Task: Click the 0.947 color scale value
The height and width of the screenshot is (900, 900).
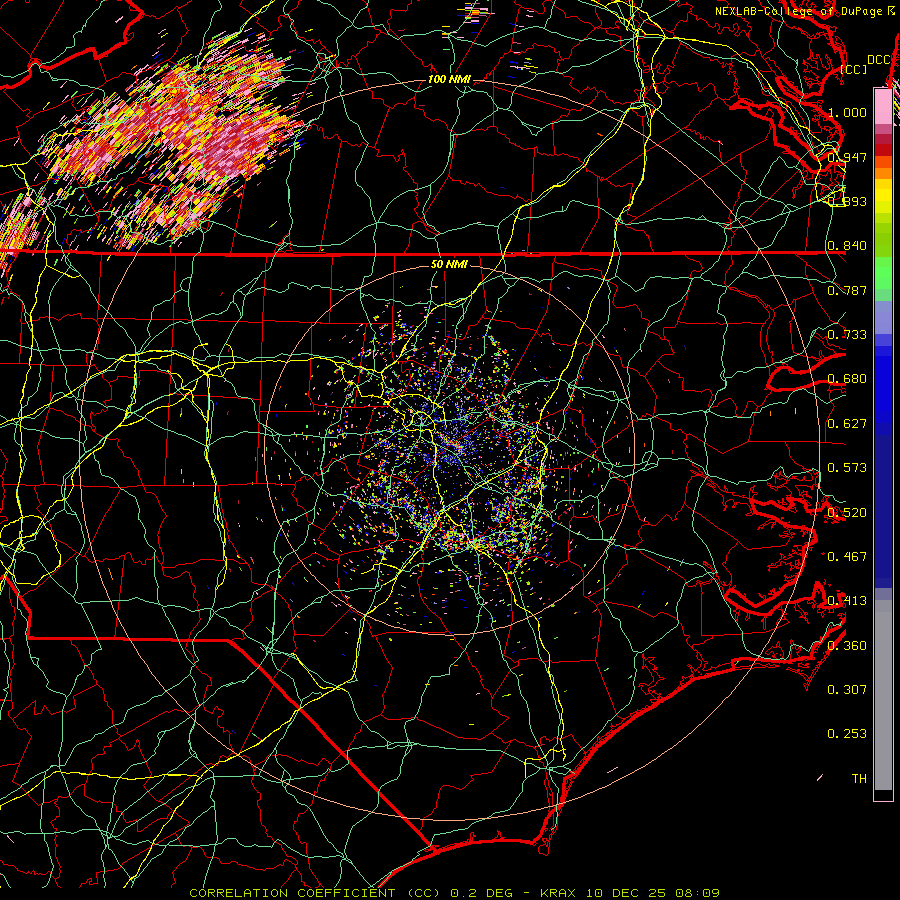Action: coord(847,157)
